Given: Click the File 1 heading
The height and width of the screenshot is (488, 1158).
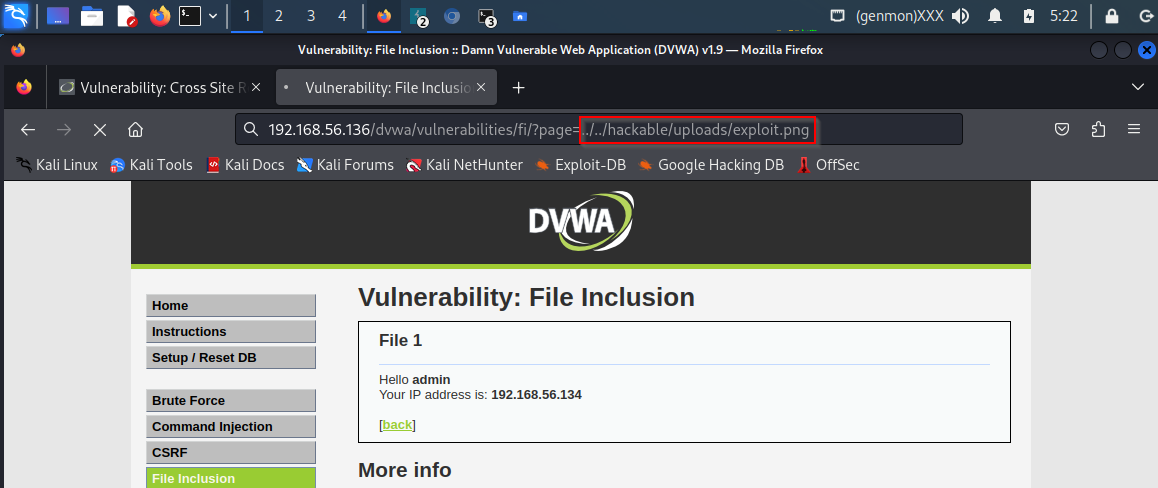Looking at the screenshot, I should tap(400, 340).
